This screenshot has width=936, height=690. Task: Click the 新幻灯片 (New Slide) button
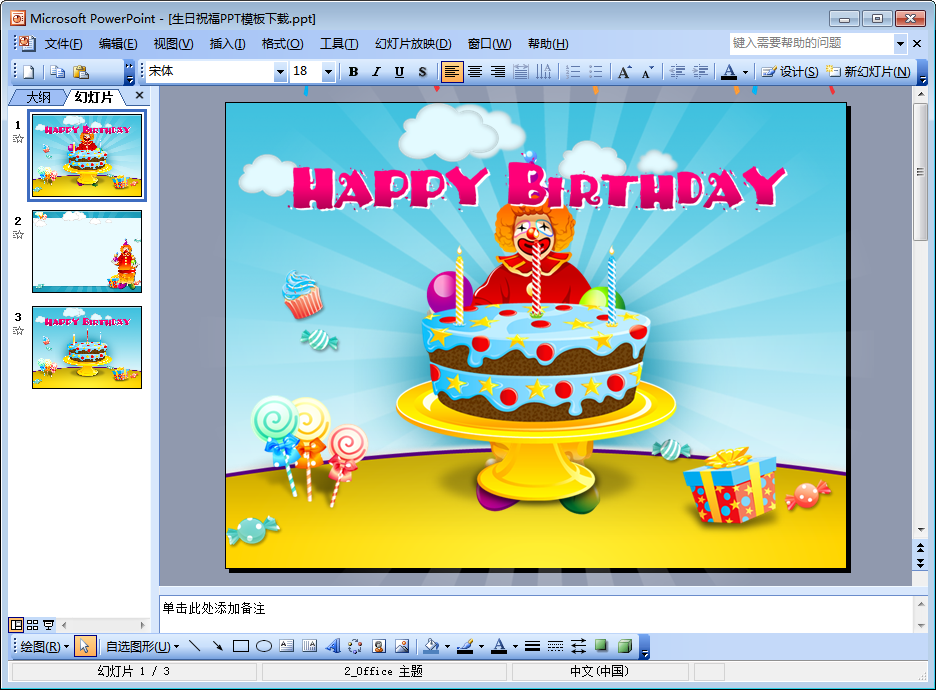point(867,72)
